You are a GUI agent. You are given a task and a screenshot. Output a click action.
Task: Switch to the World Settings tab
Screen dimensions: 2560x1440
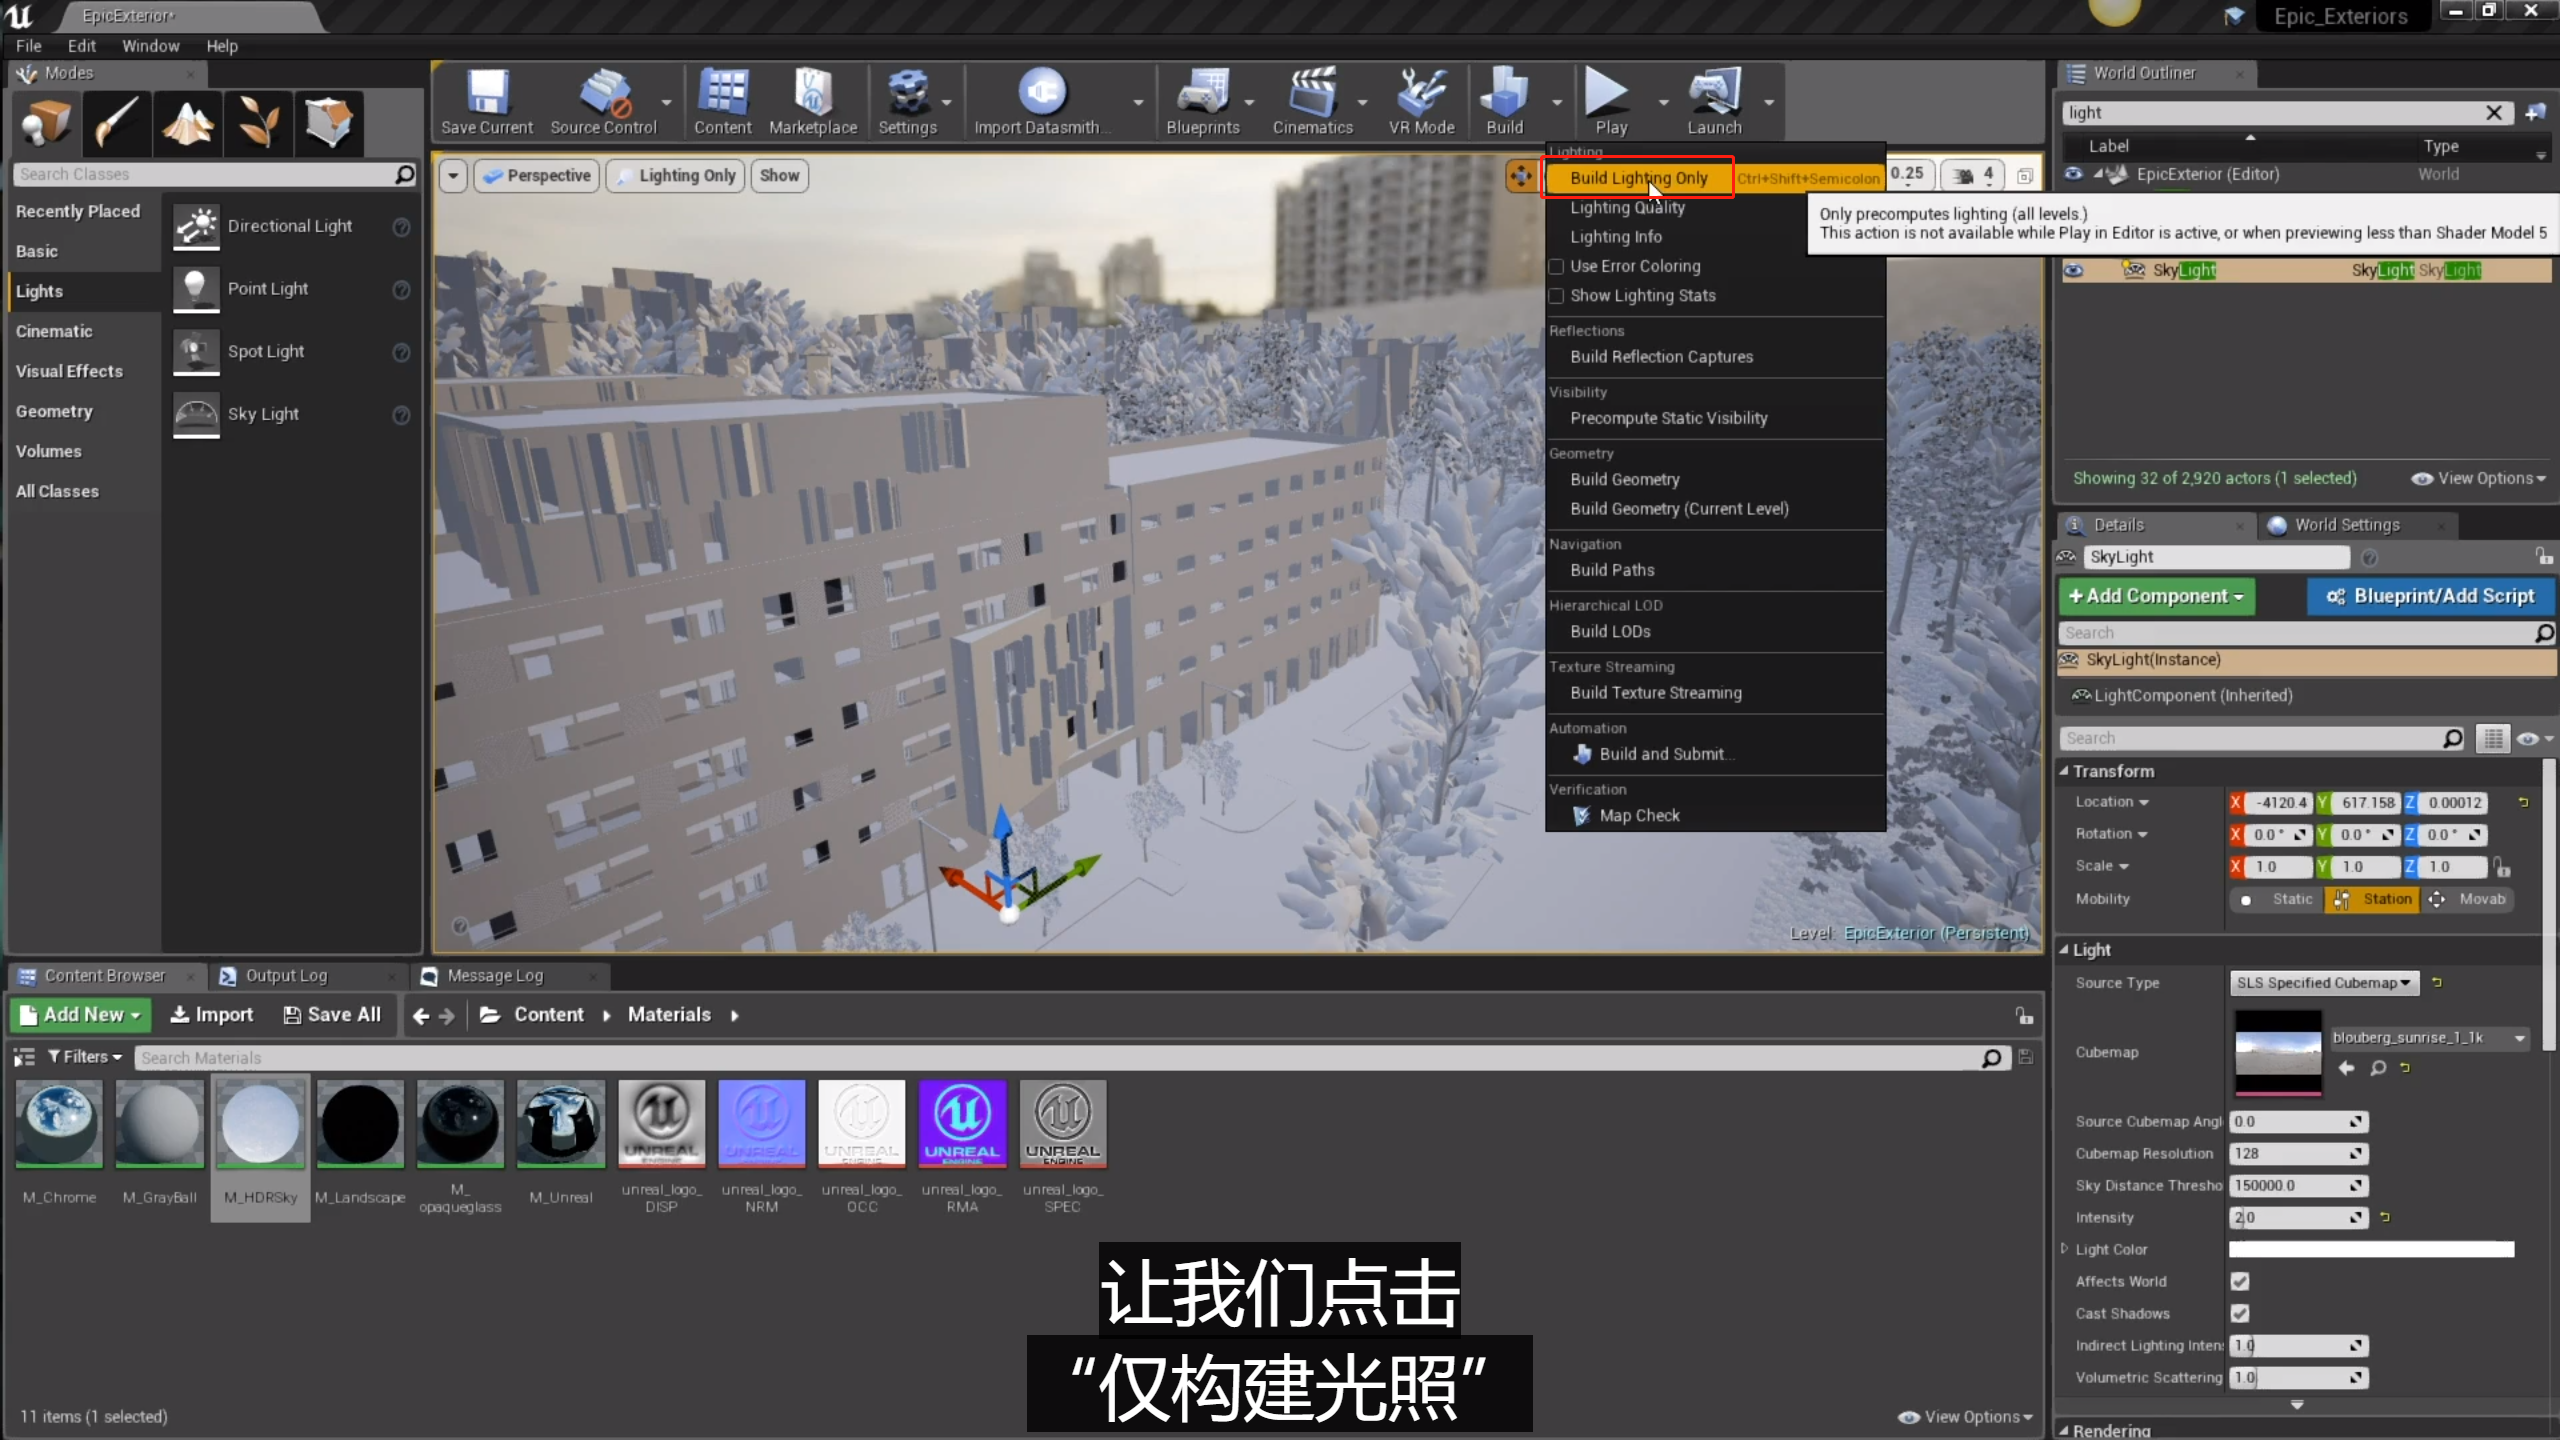[2346, 525]
